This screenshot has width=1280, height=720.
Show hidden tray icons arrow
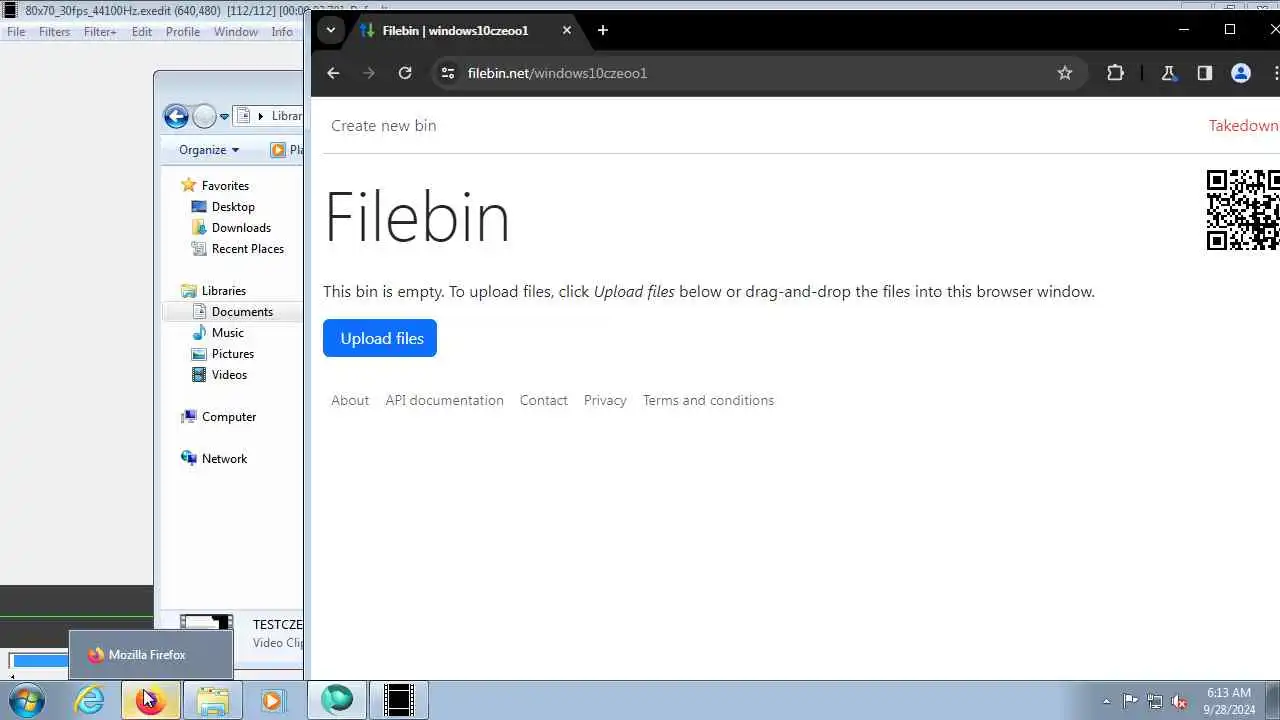tap(1106, 701)
